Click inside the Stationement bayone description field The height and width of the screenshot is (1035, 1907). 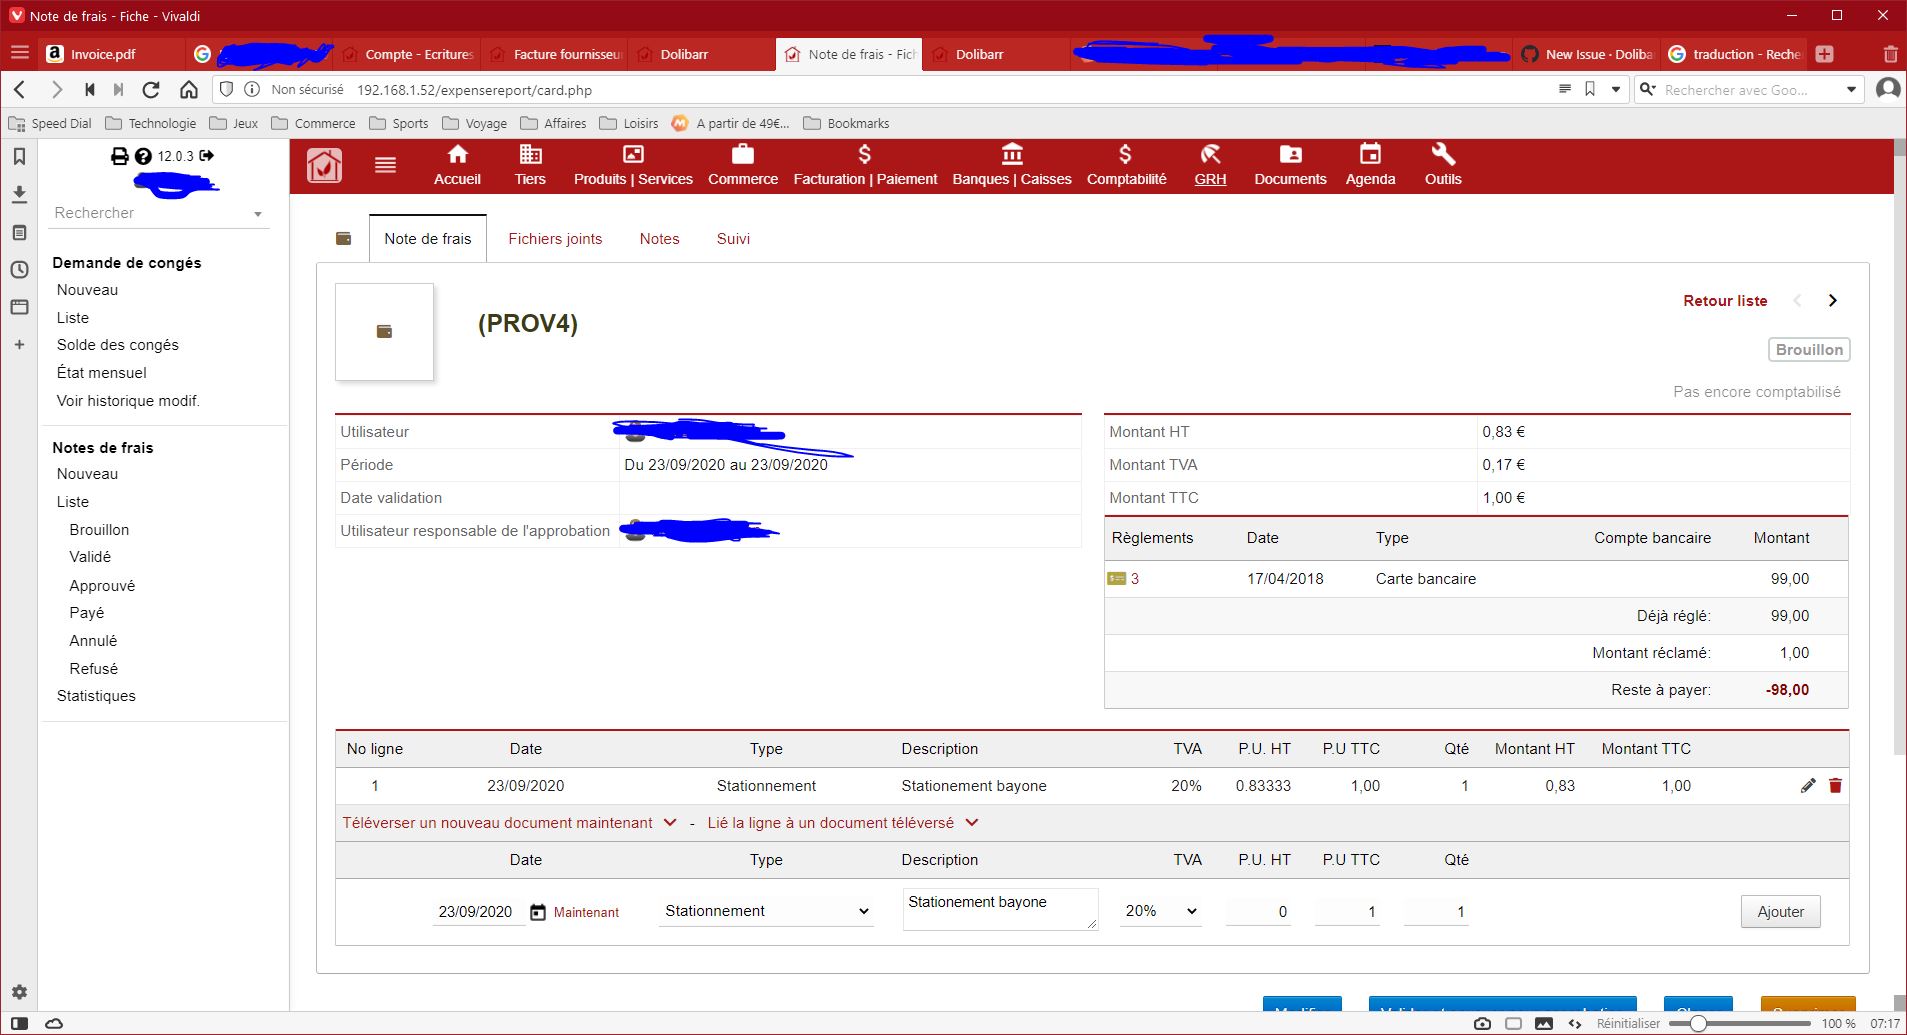(998, 908)
